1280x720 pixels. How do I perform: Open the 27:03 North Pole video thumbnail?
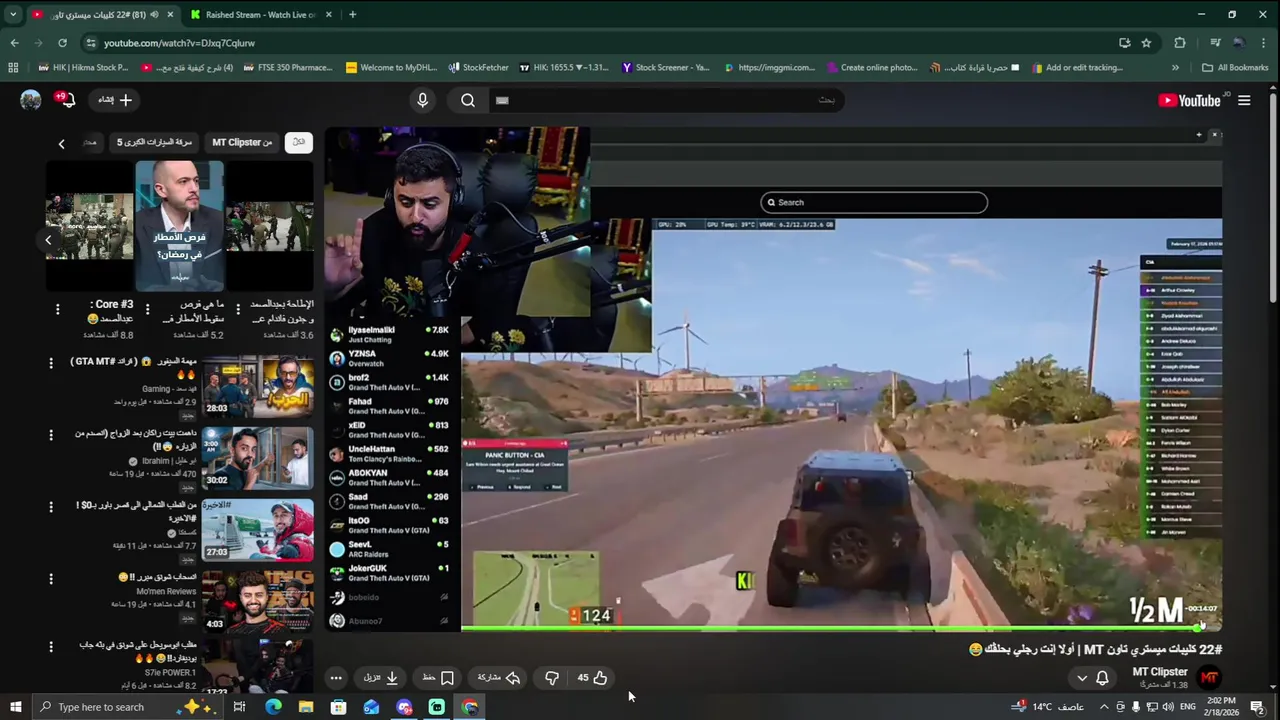coord(258,530)
